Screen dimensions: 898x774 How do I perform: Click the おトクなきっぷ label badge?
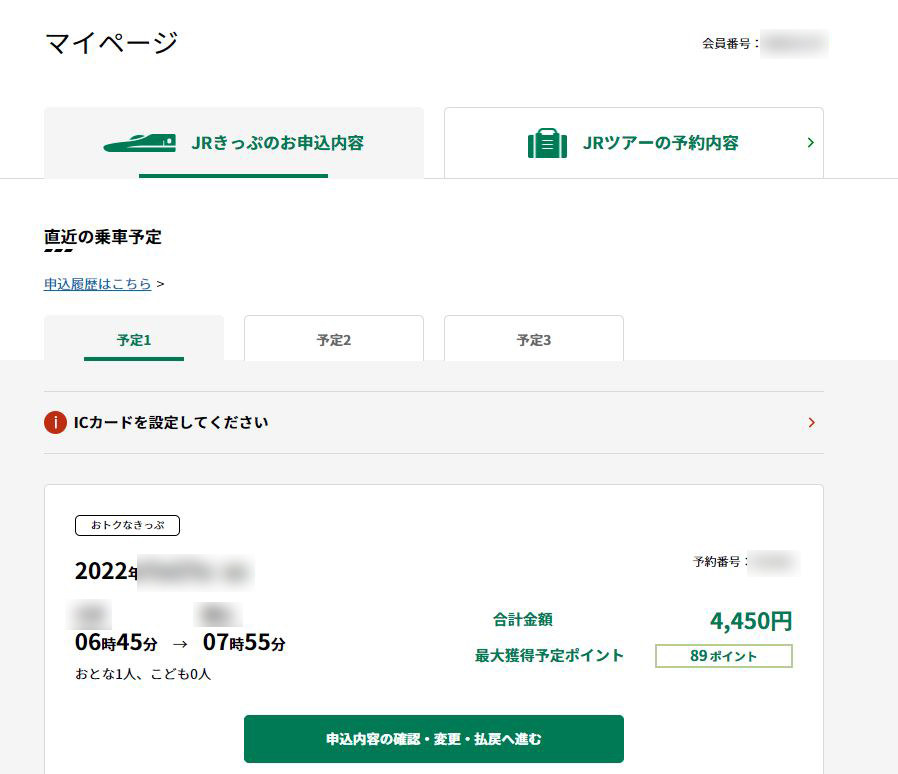pyautogui.click(x=127, y=525)
